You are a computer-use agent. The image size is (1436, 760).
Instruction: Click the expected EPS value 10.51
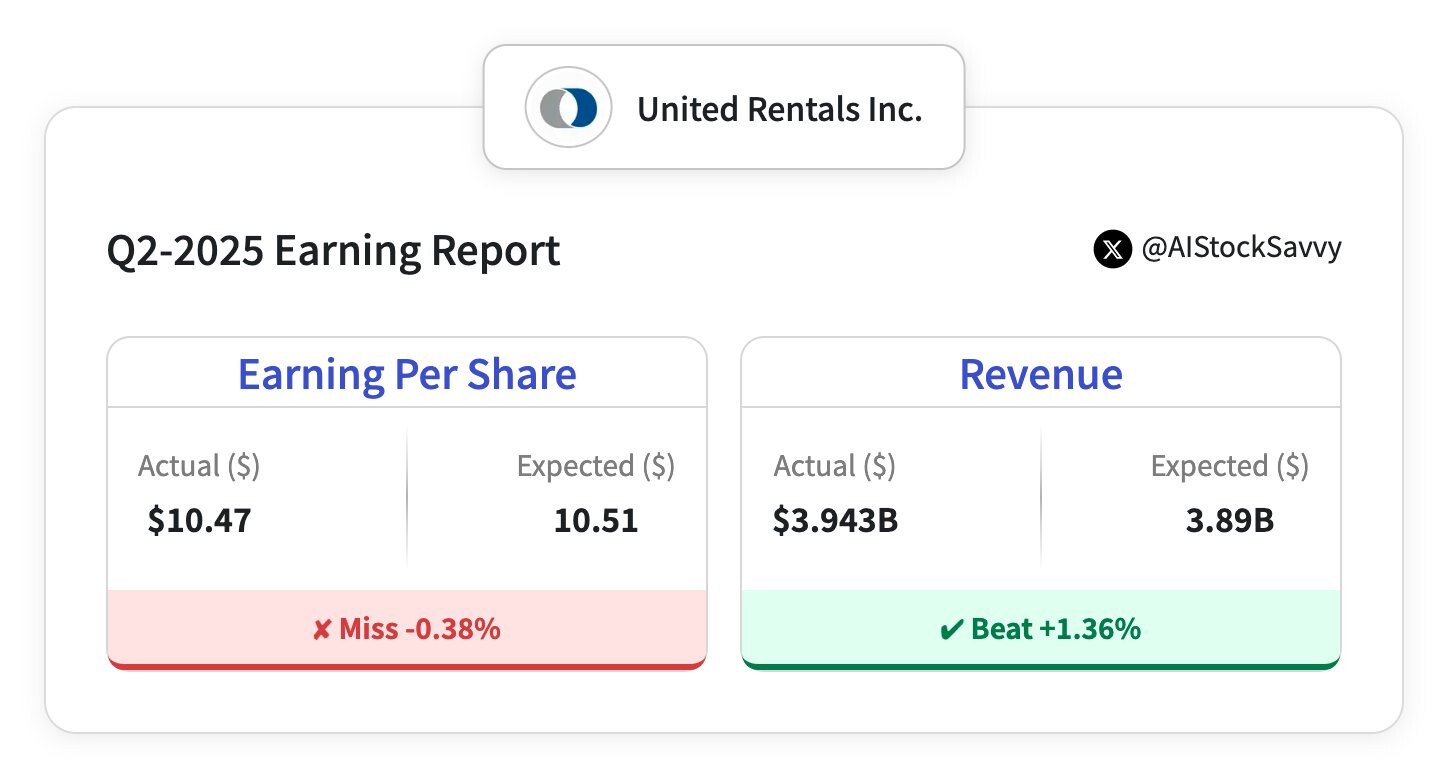click(595, 521)
